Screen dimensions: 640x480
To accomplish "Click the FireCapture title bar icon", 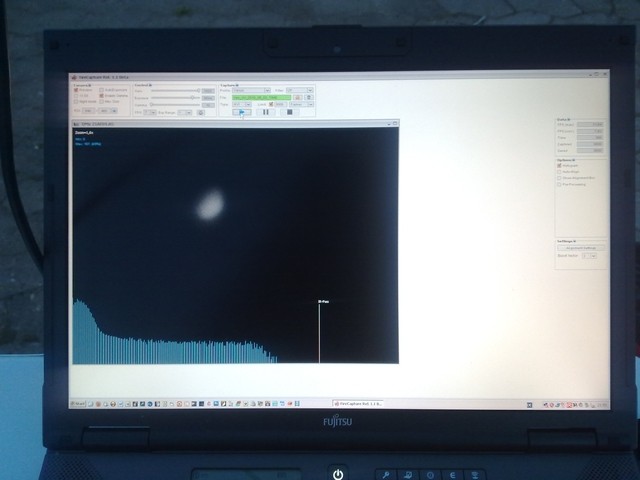I will tap(74, 77).
